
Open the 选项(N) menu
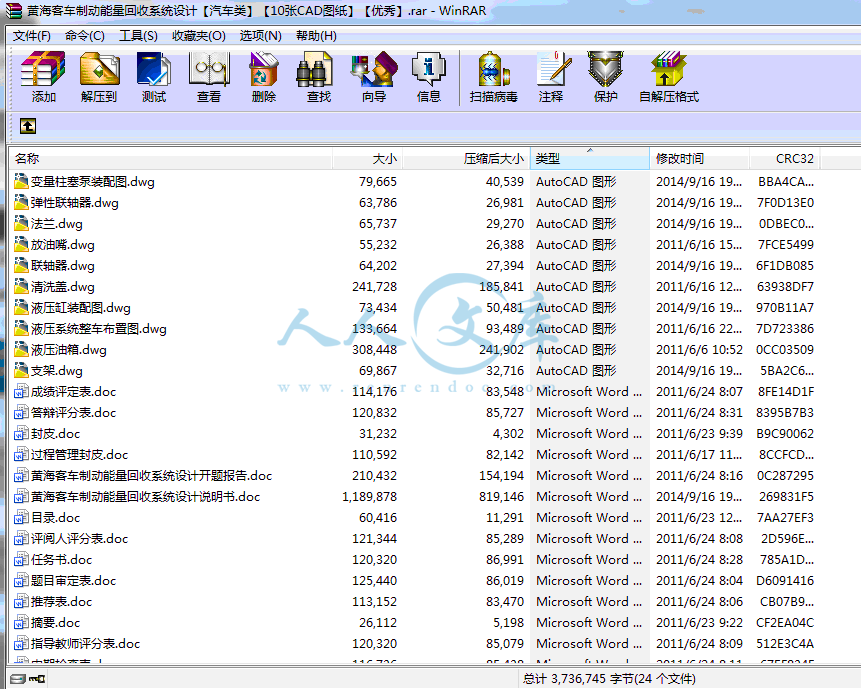(260, 36)
